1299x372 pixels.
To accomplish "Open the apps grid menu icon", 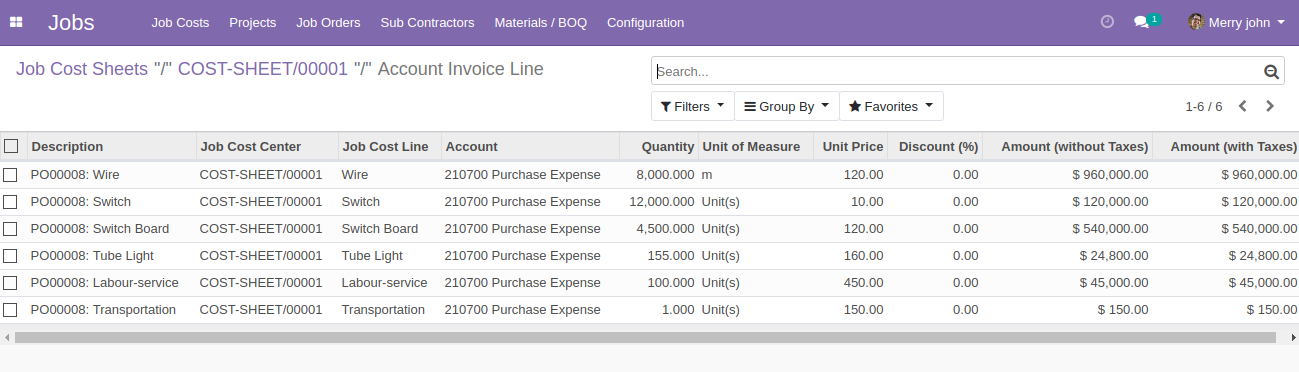I will [16, 22].
